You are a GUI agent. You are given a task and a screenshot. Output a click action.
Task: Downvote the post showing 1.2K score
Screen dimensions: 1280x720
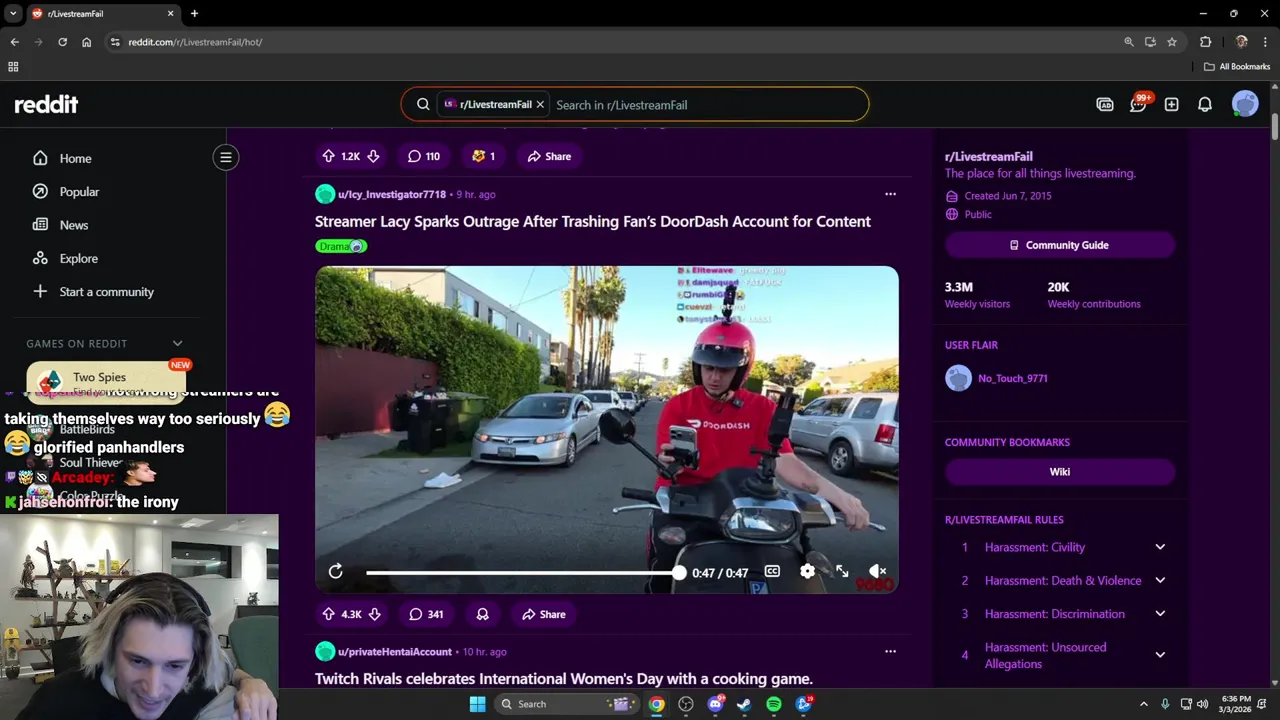point(373,156)
